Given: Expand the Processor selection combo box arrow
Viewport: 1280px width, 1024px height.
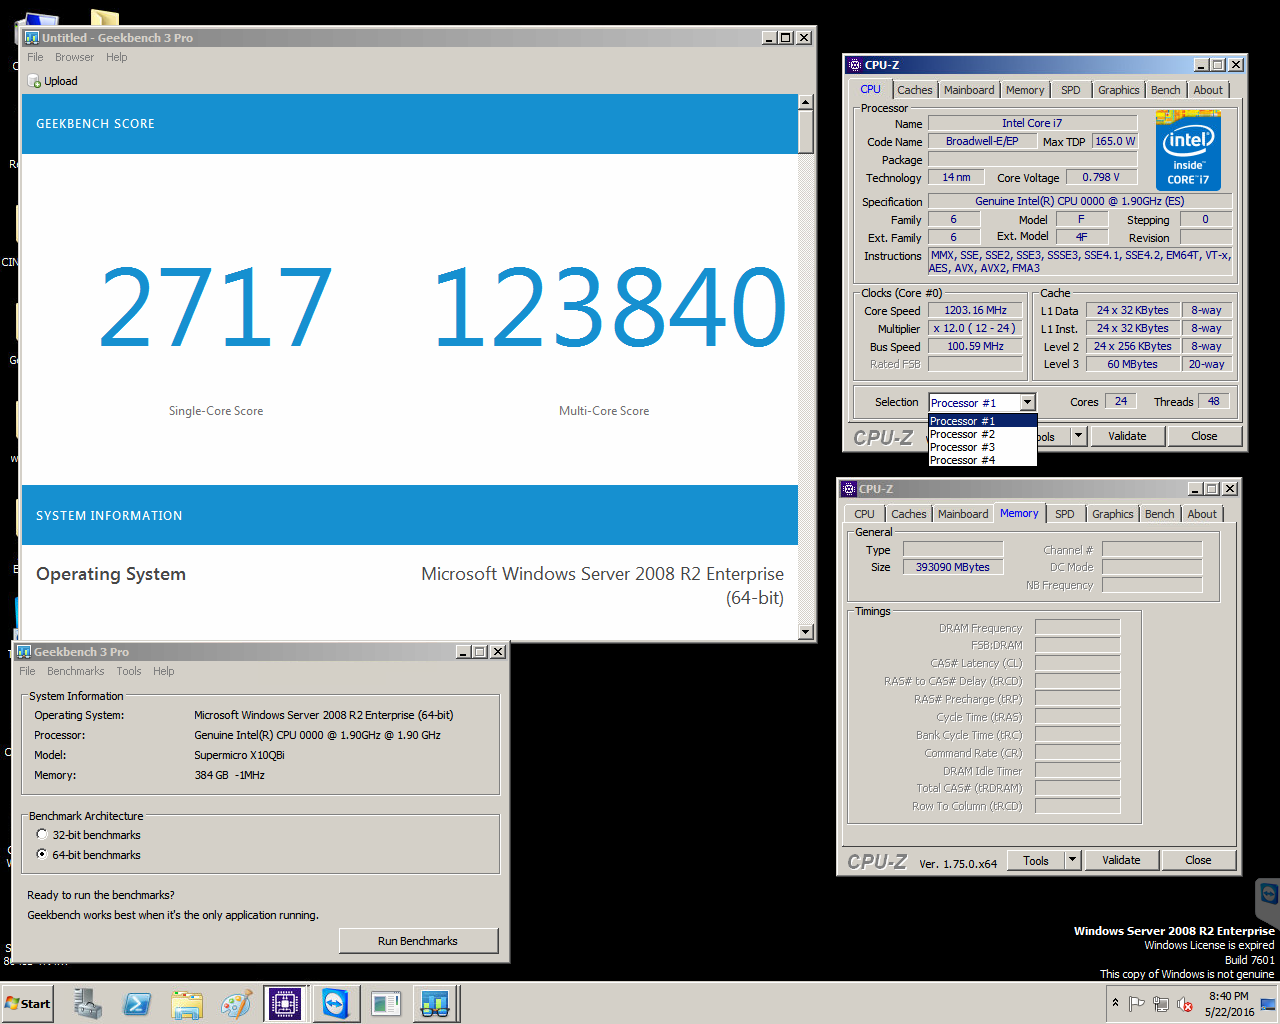Looking at the screenshot, I should 1027,402.
